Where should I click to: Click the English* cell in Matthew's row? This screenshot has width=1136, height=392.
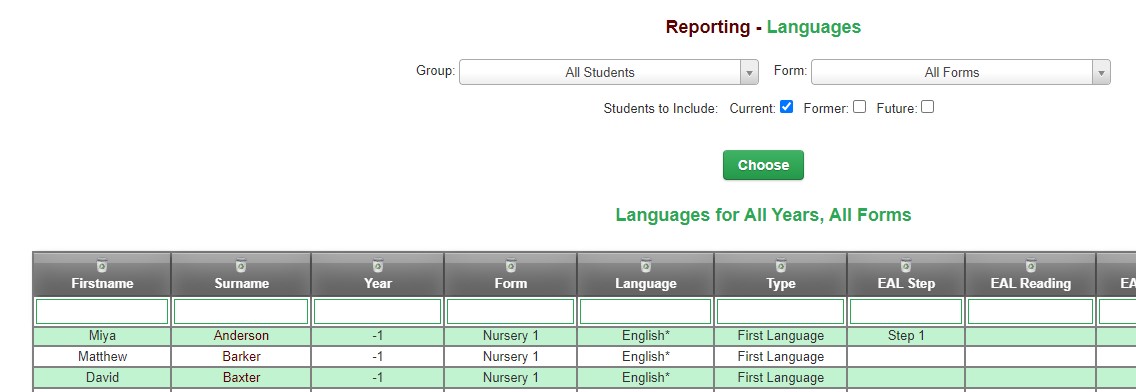click(646, 356)
